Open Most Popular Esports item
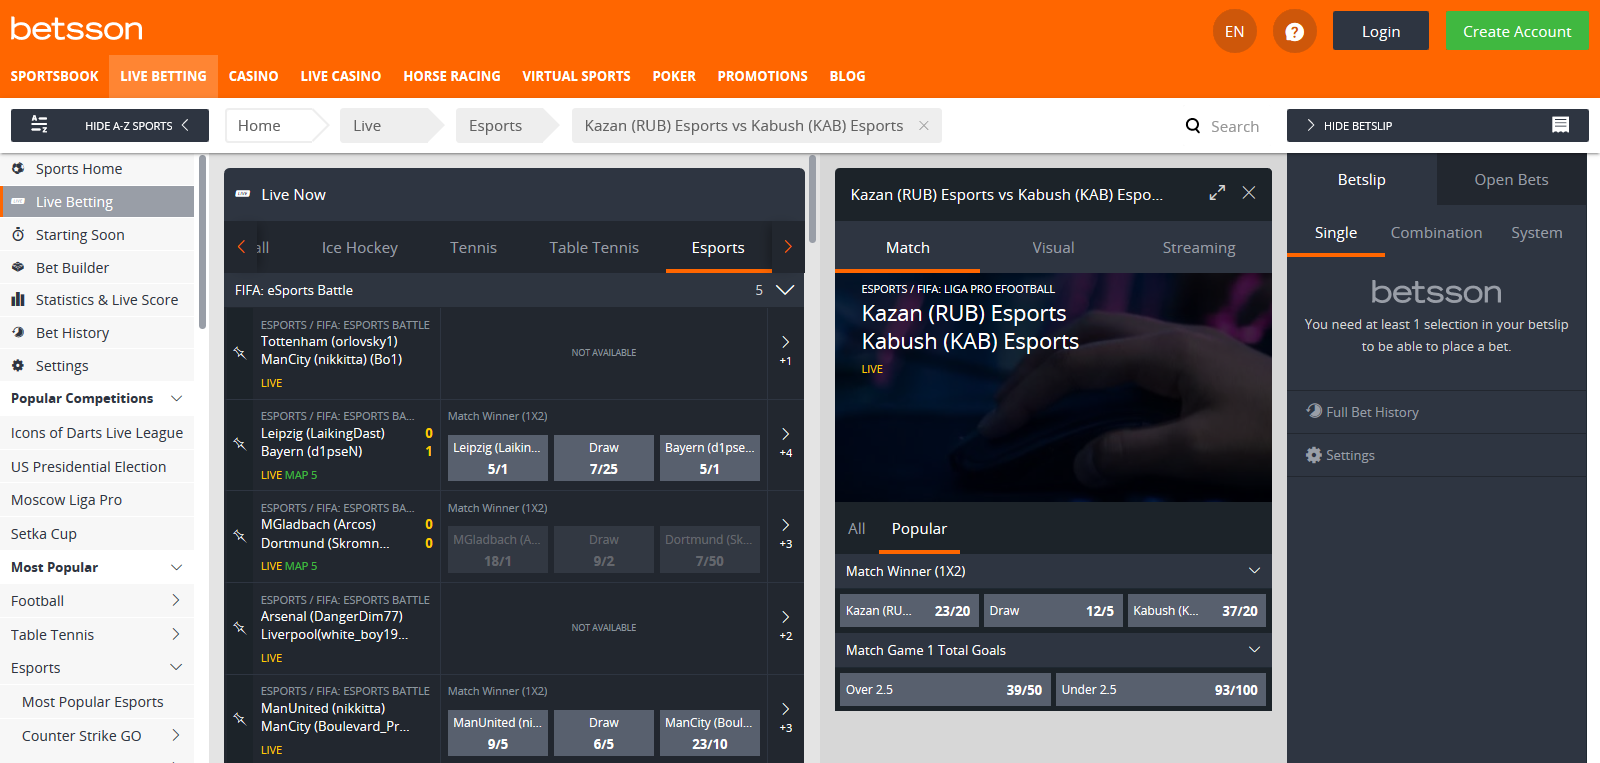Viewport: 1600px width, 763px height. (x=93, y=702)
